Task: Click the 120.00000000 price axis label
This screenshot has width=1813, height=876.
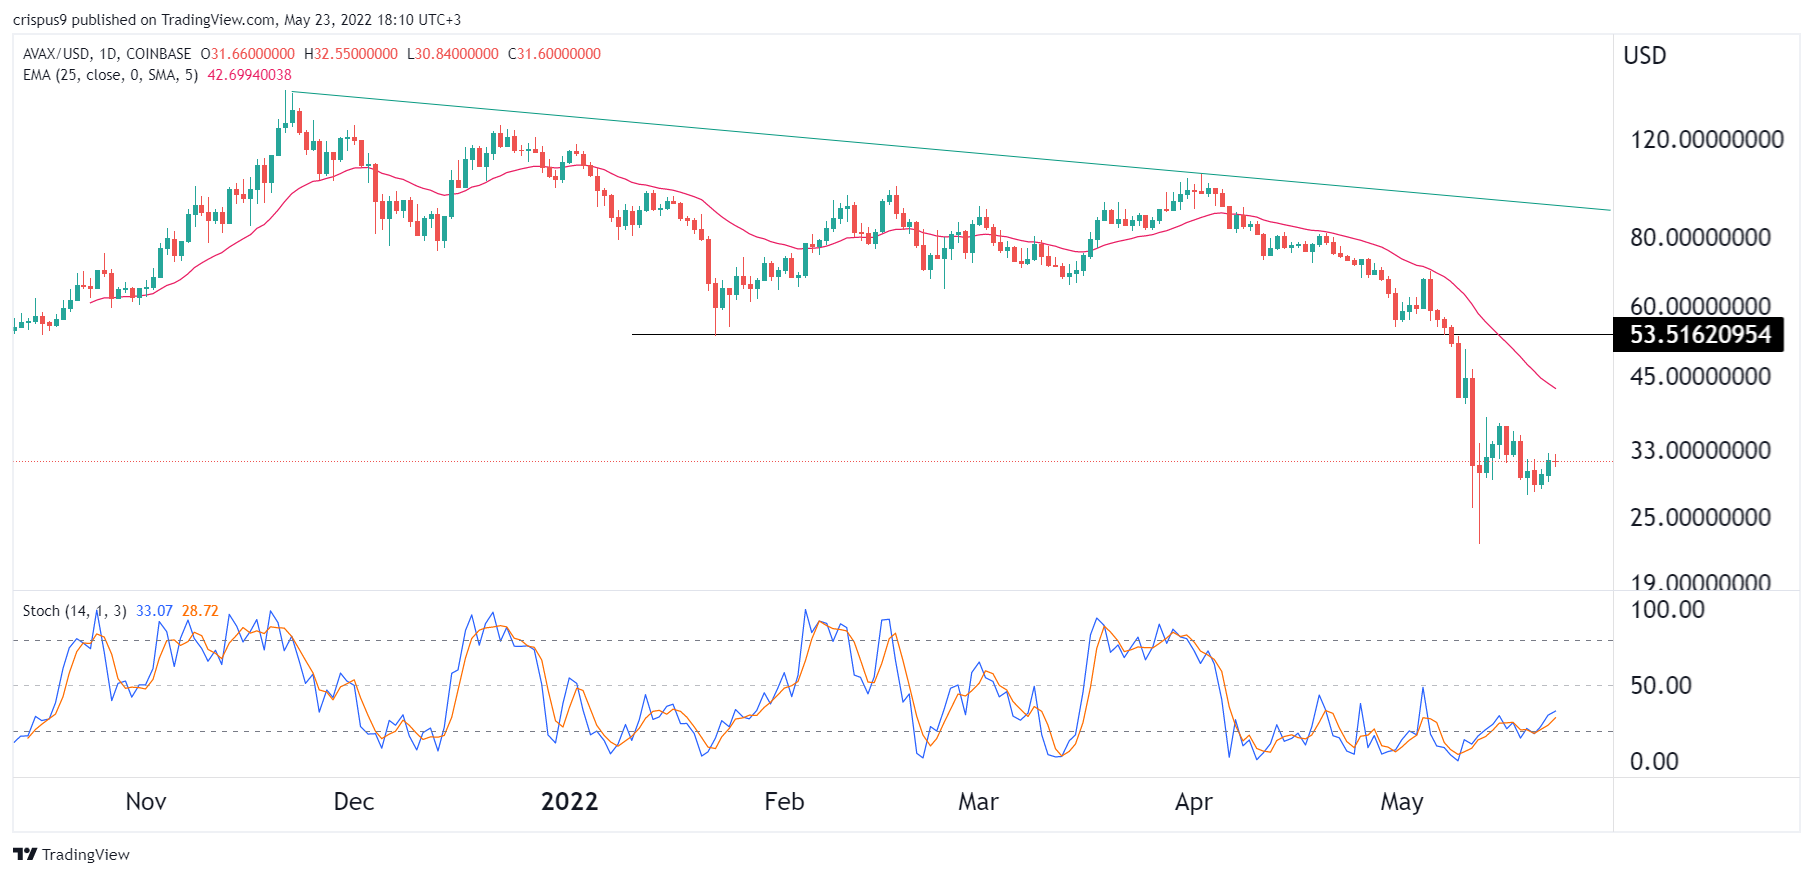Action: (1707, 139)
